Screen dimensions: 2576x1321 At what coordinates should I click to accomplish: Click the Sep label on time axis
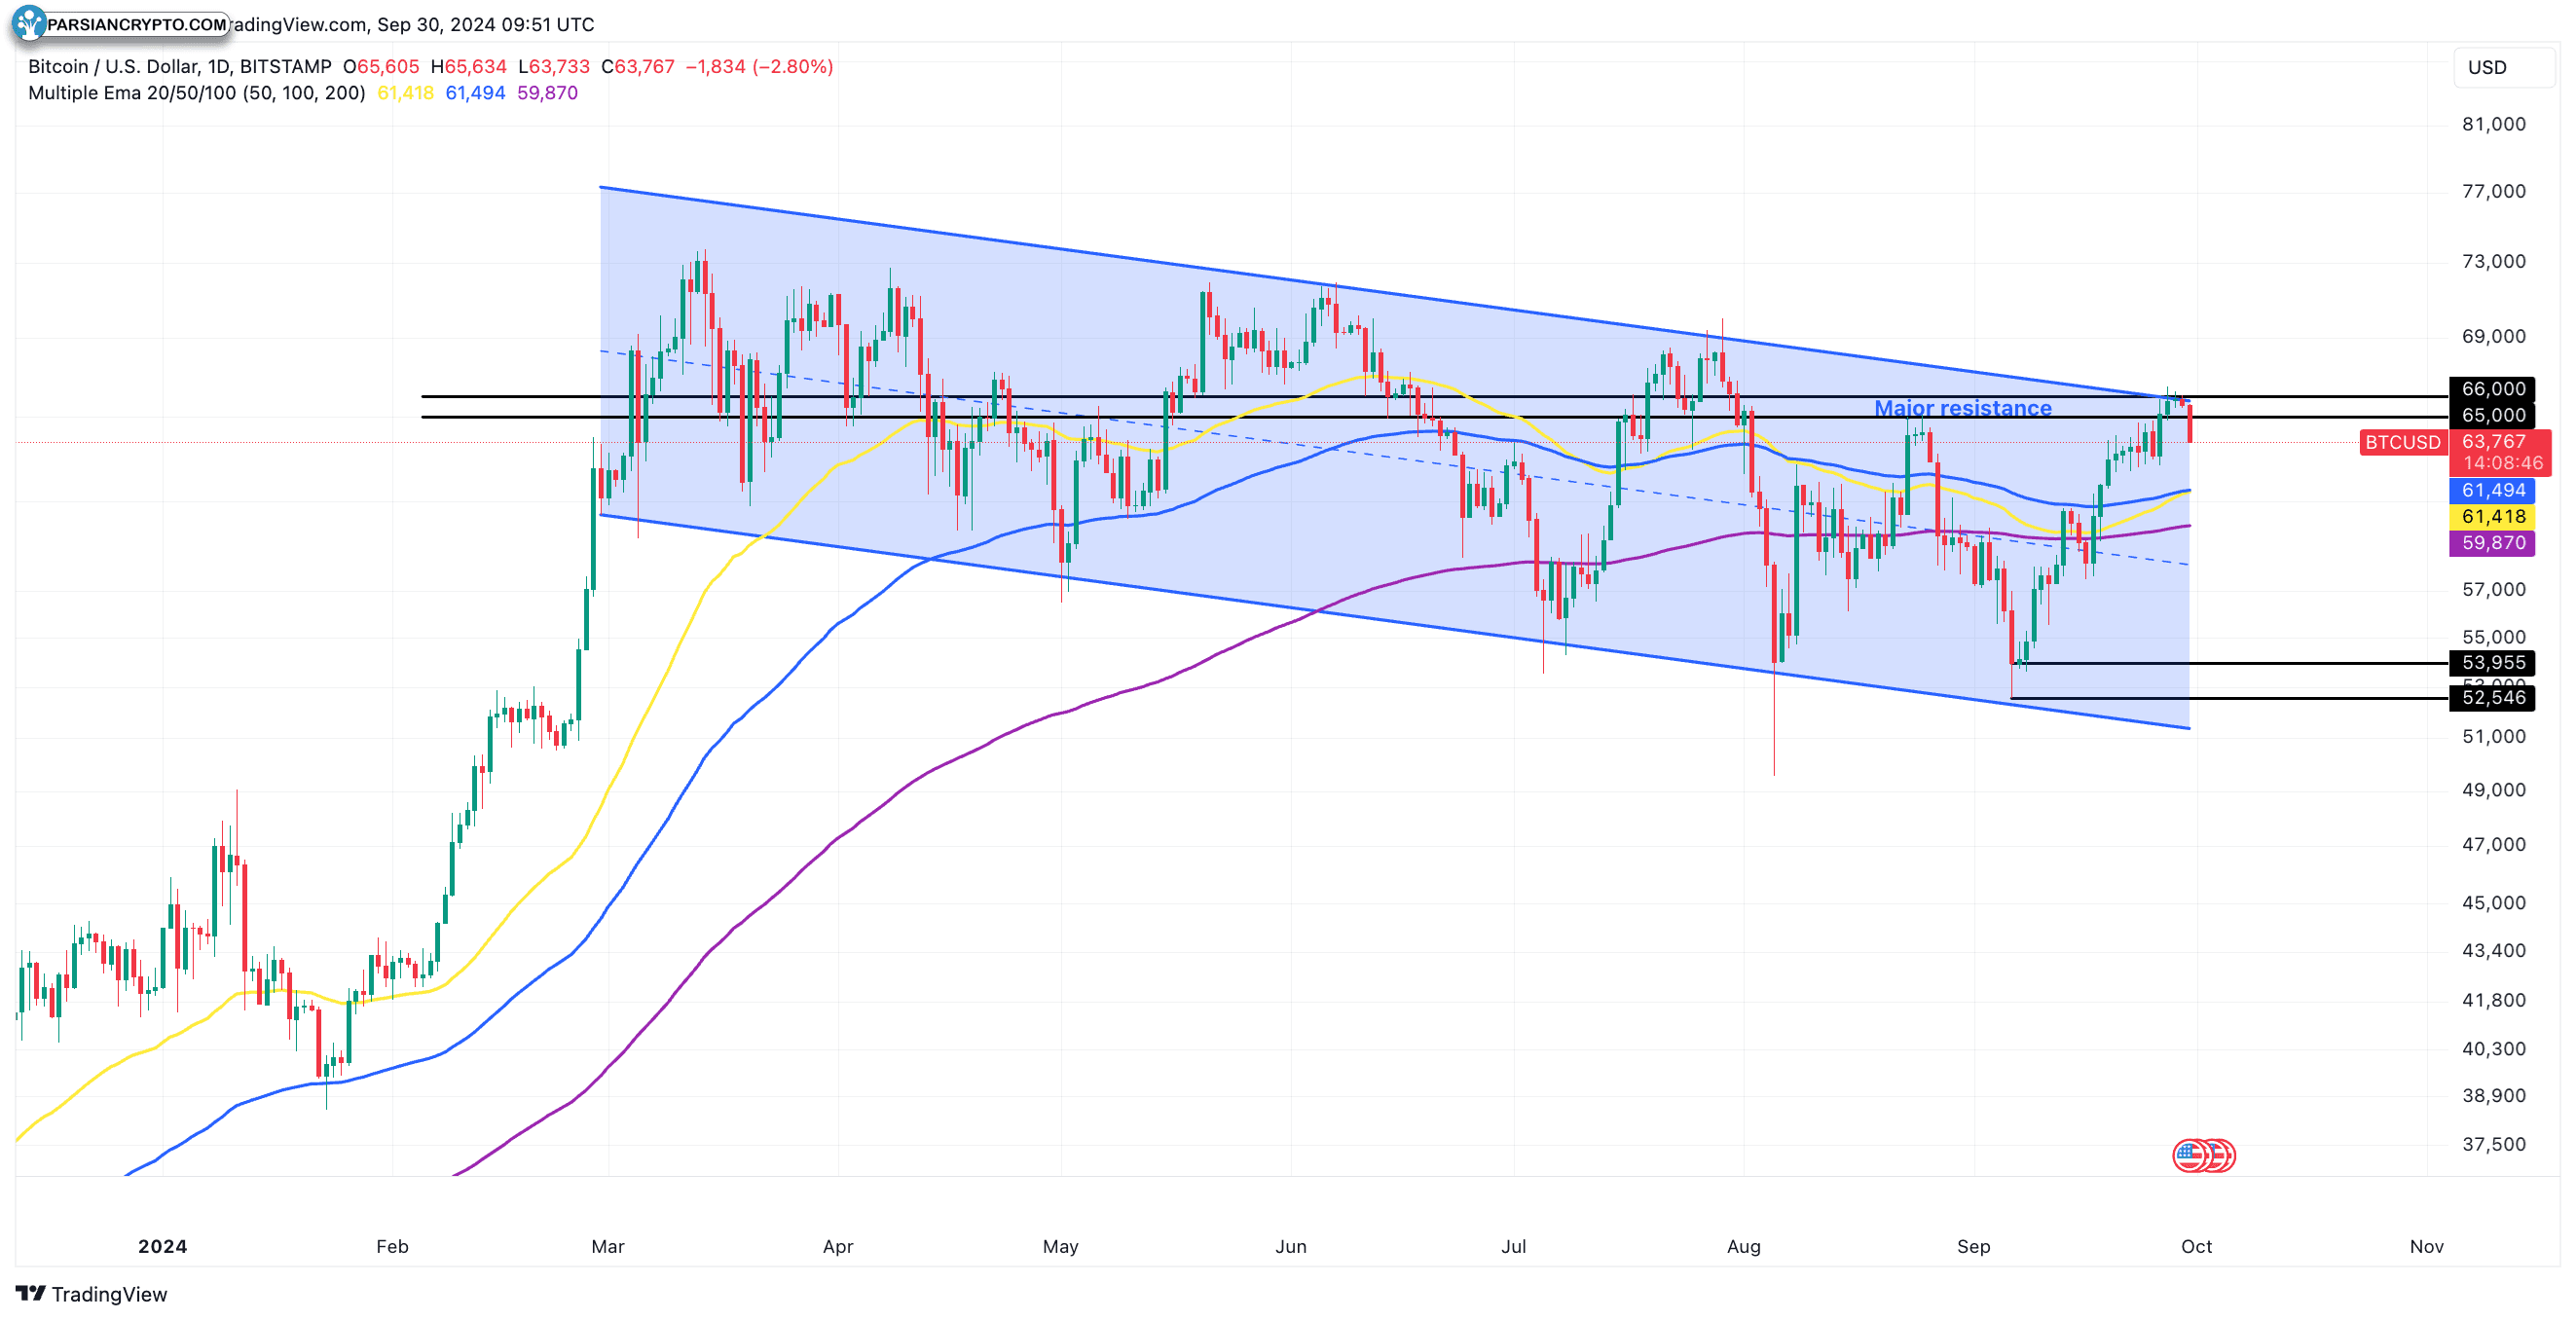(x=1973, y=1247)
